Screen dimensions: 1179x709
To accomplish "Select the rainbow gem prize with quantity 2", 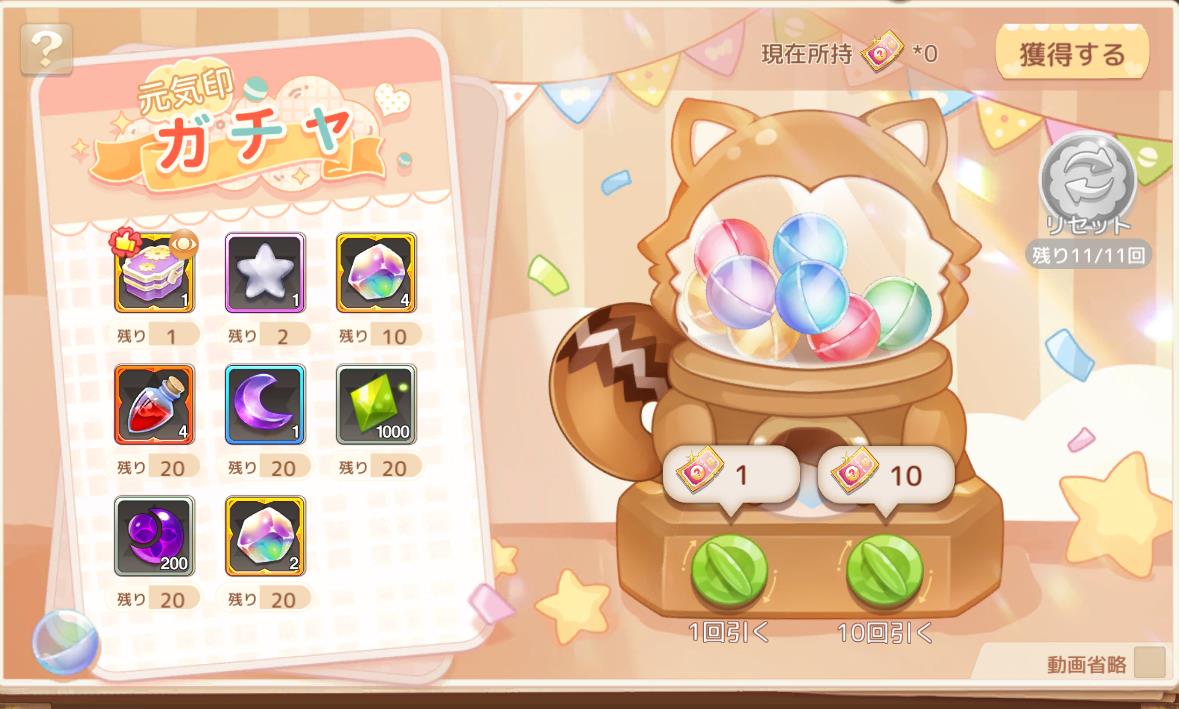I will pyautogui.click(x=265, y=536).
